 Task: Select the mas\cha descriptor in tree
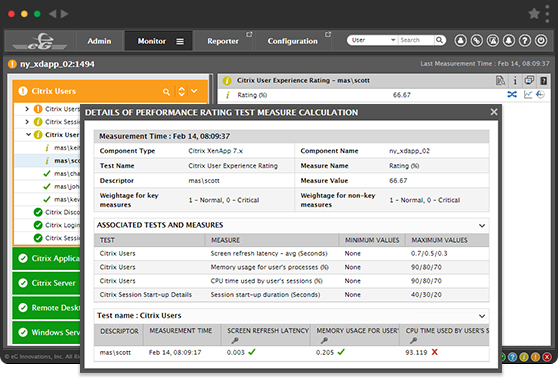(67, 174)
